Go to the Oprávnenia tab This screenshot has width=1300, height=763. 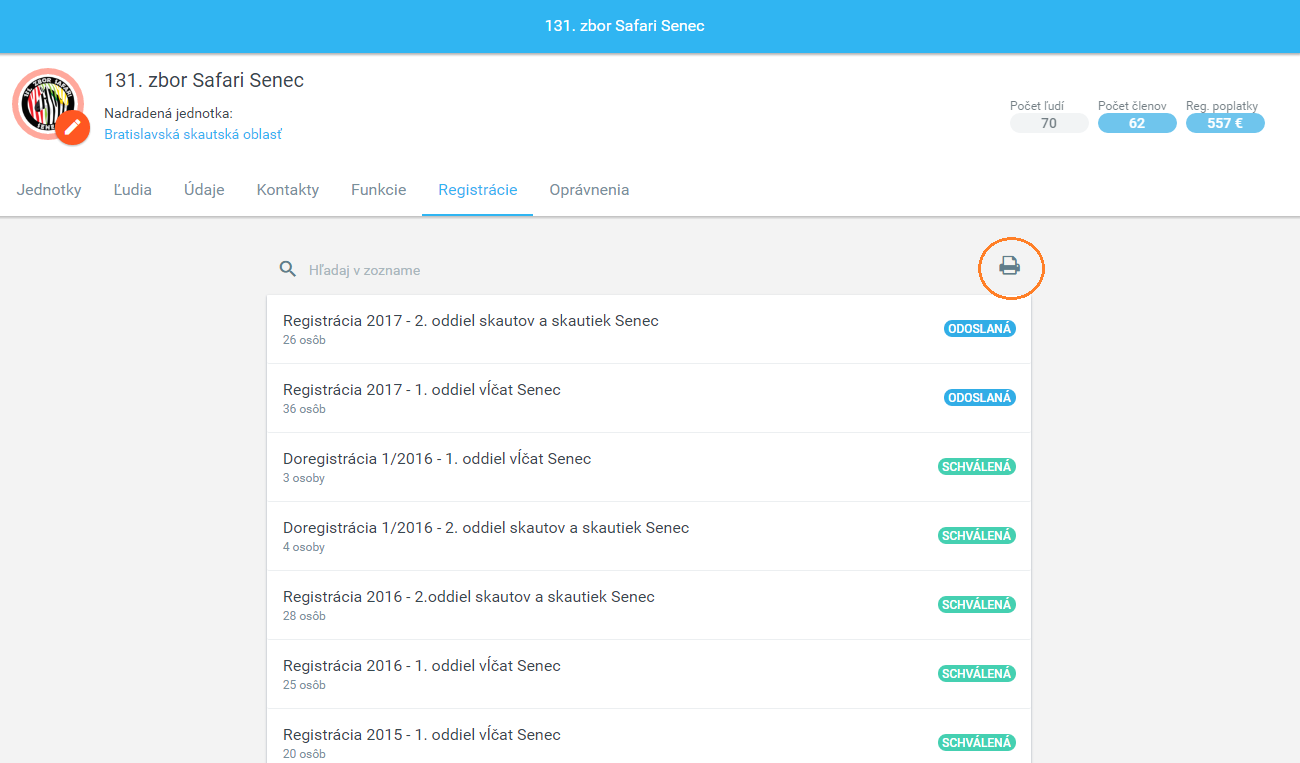pos(589,190)
